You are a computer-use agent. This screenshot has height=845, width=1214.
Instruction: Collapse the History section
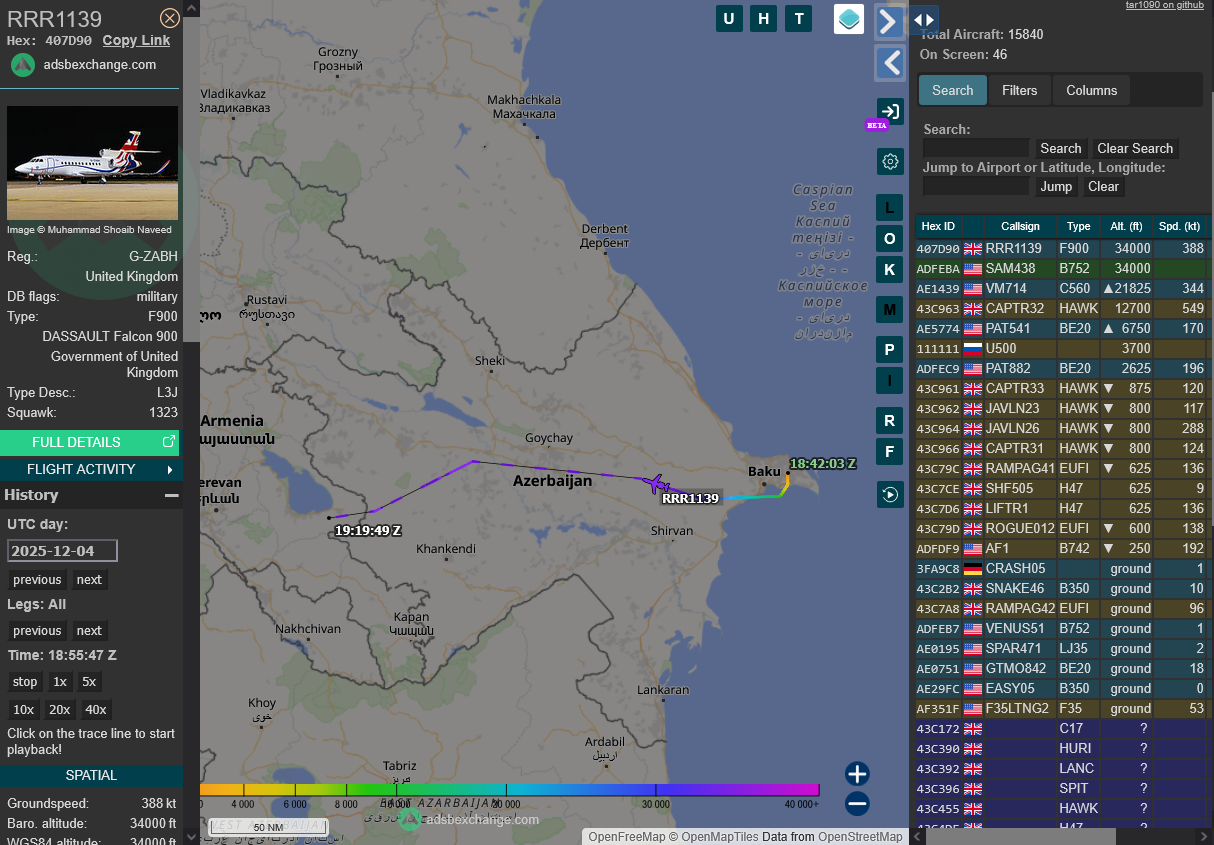pyautogui.click(x=172, y=495)
